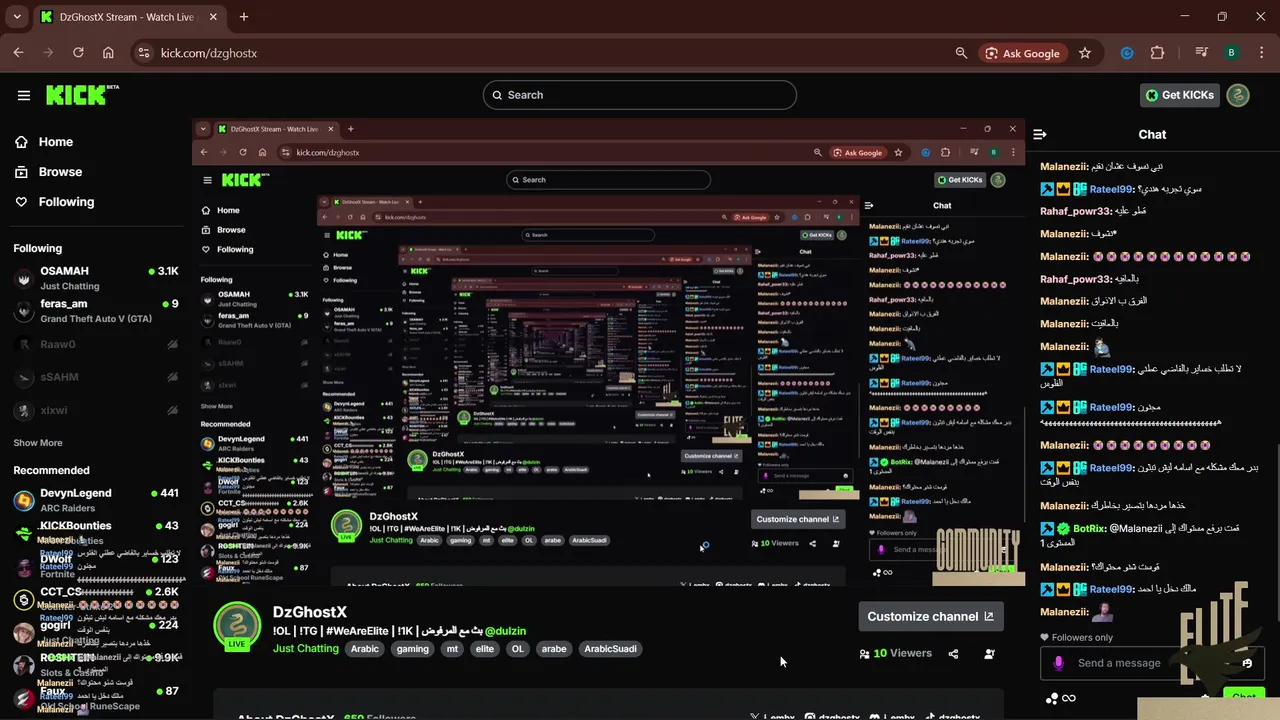Image resolution: width=1280 pixels, height=720 pixels.
Task: Click the blue extension icon in toolbar
Action: tap(1127, 53)
